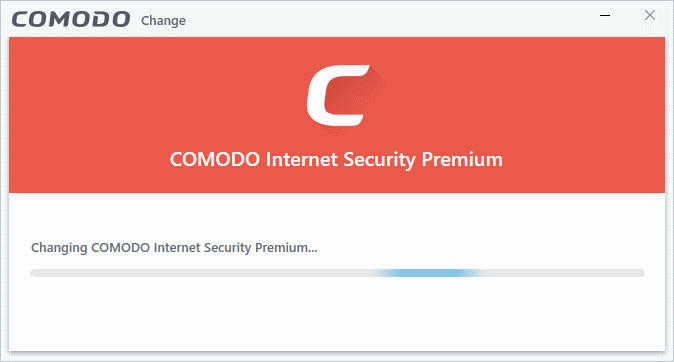Image resolution: width=674 pixels, height=362 pixels.
Task: Minimize the COMODO Change window
Action: 605,15
